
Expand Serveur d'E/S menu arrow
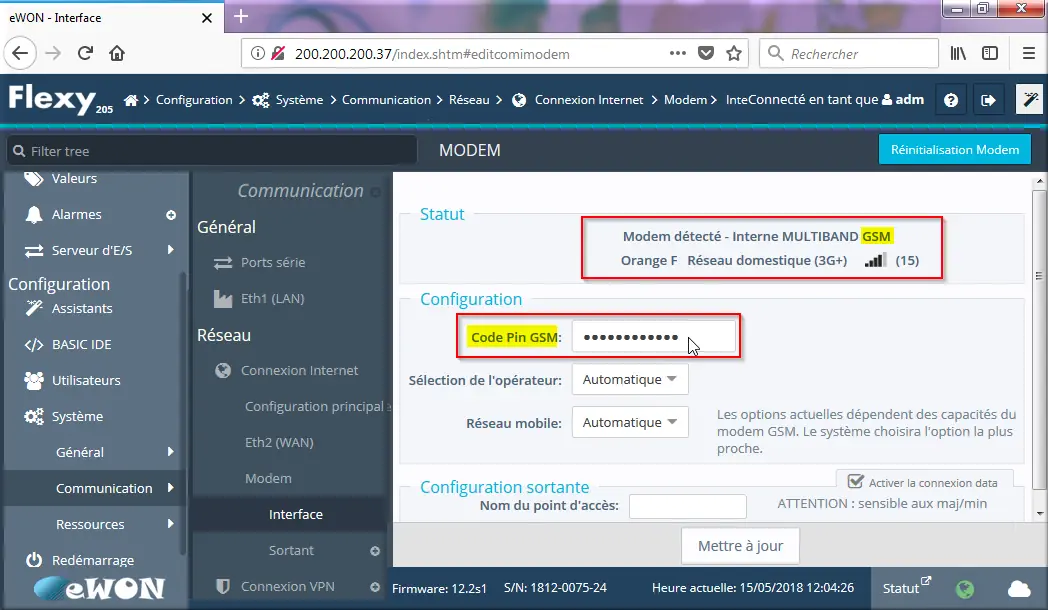[x=170, y=250]
